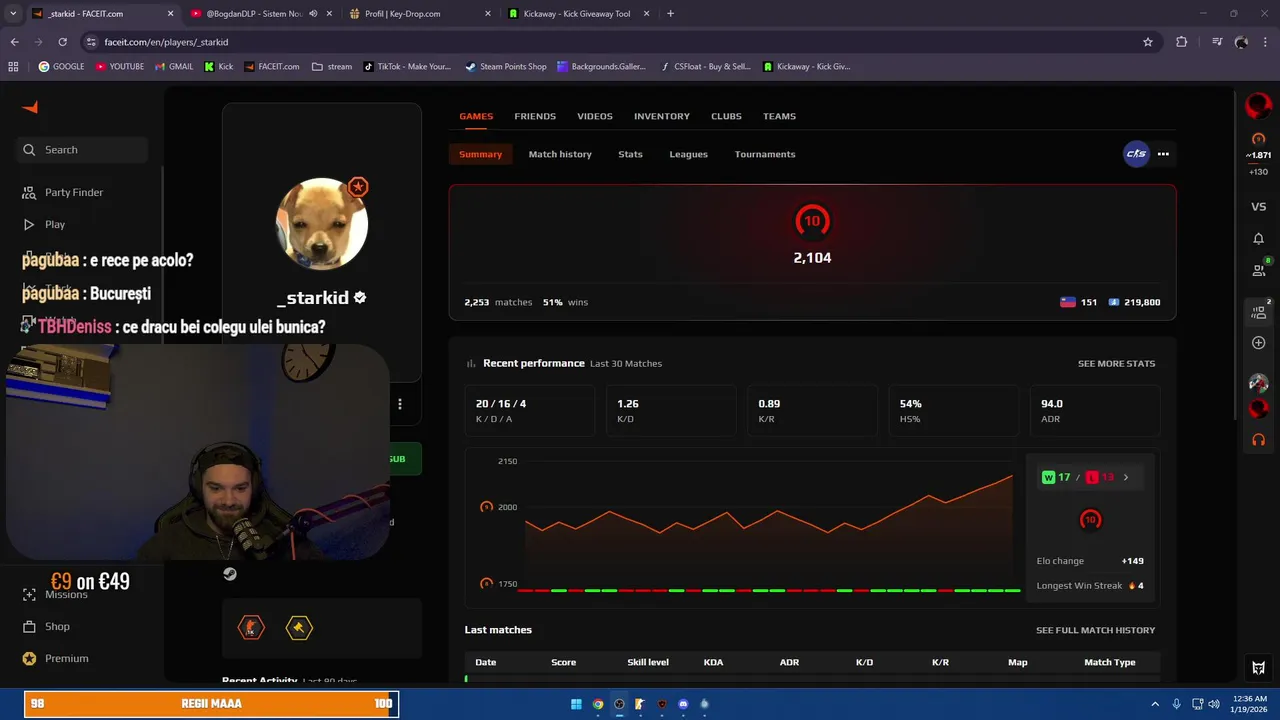Click the browser address bar URL
Screen dimensions: 1280x720
(x=166, y=42)
